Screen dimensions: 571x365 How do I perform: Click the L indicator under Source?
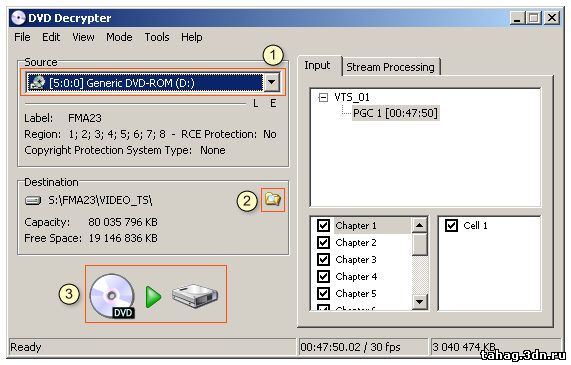click(256, 103)
